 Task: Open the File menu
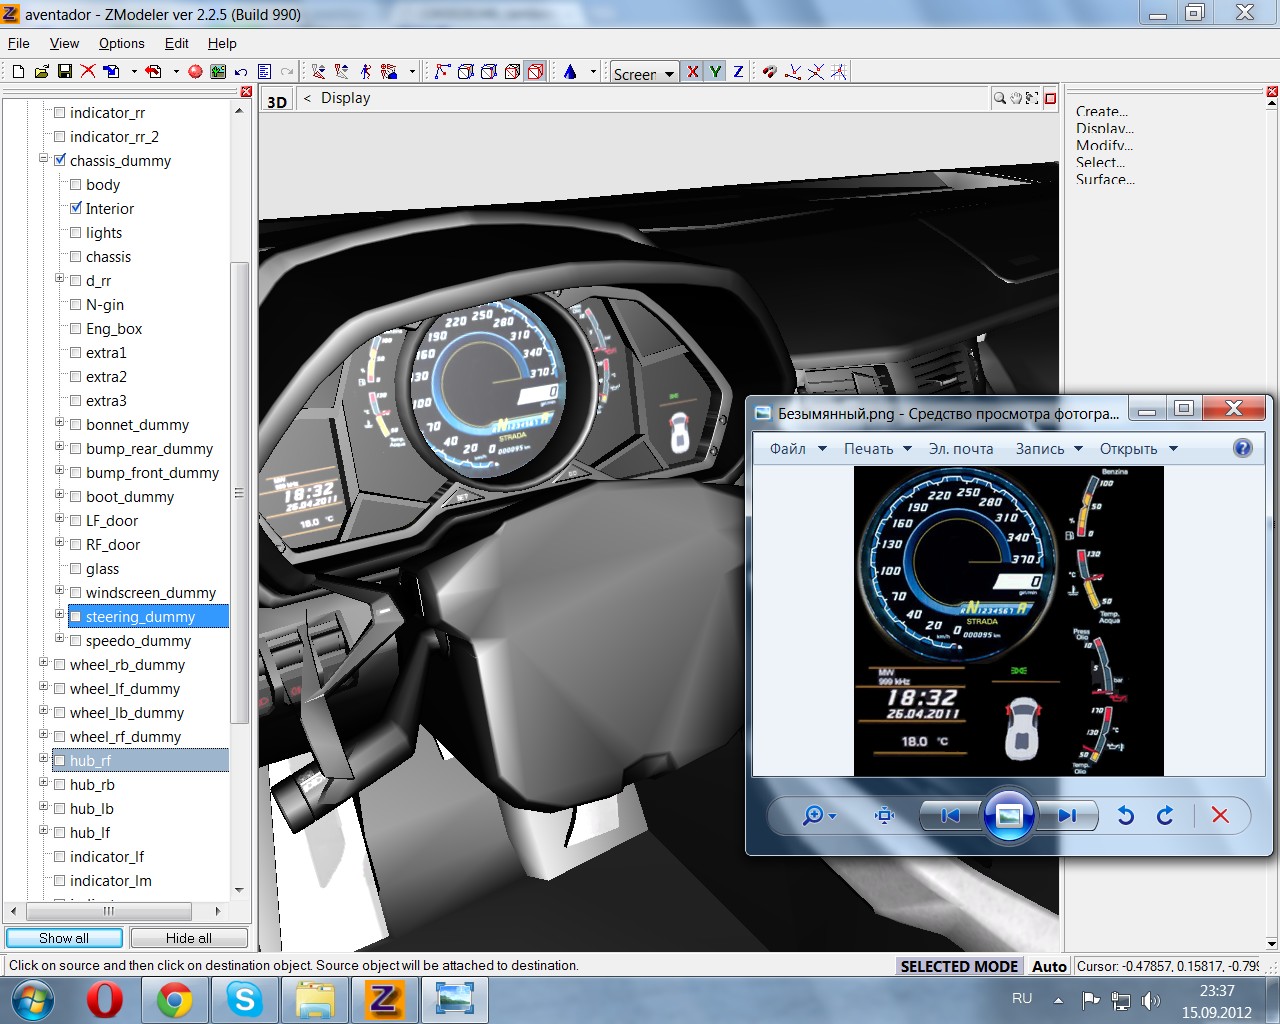coord(19,43)
